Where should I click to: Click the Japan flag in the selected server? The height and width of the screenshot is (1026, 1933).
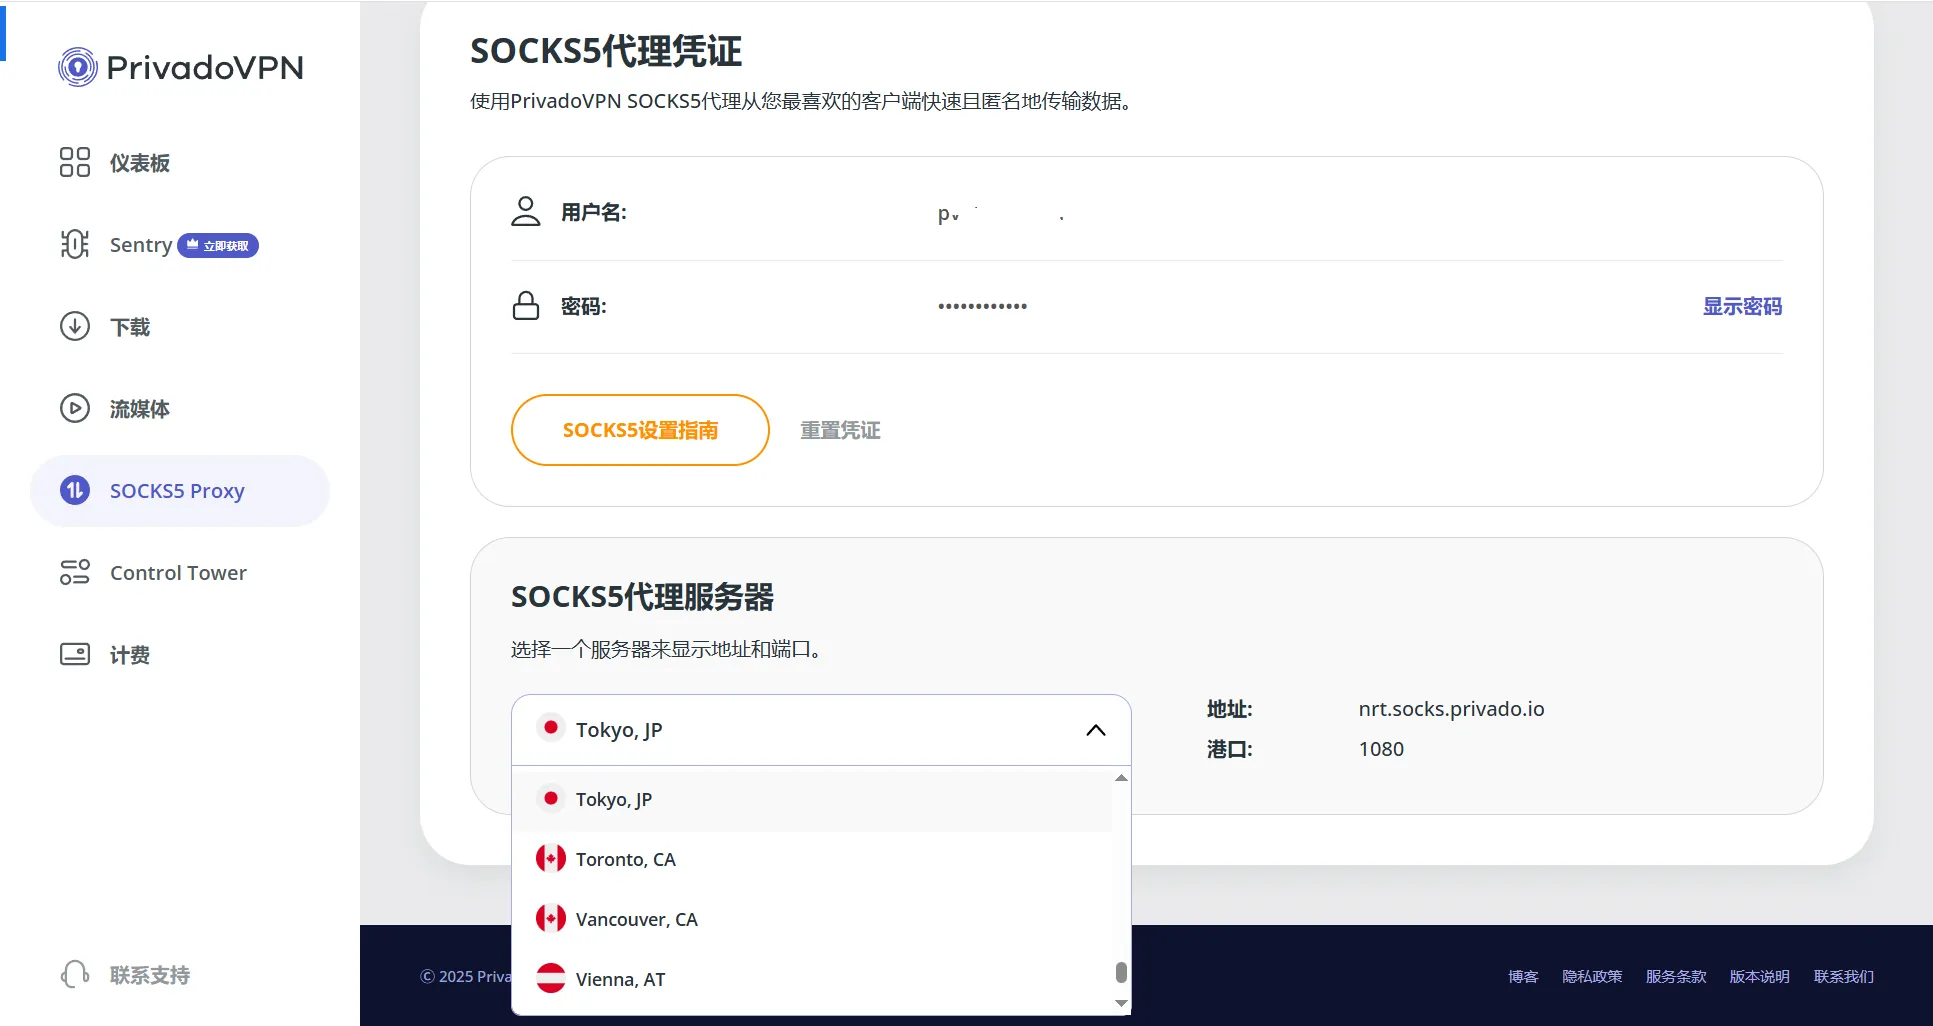point(551,728)
